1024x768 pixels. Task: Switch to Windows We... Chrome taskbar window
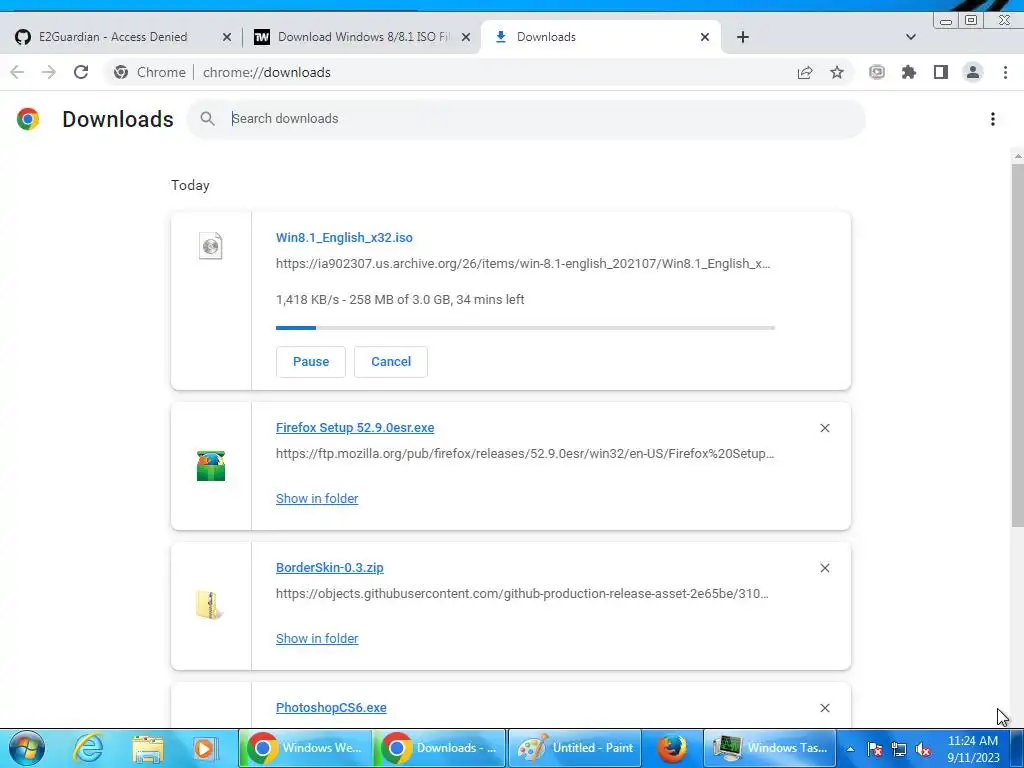point(306,748)
